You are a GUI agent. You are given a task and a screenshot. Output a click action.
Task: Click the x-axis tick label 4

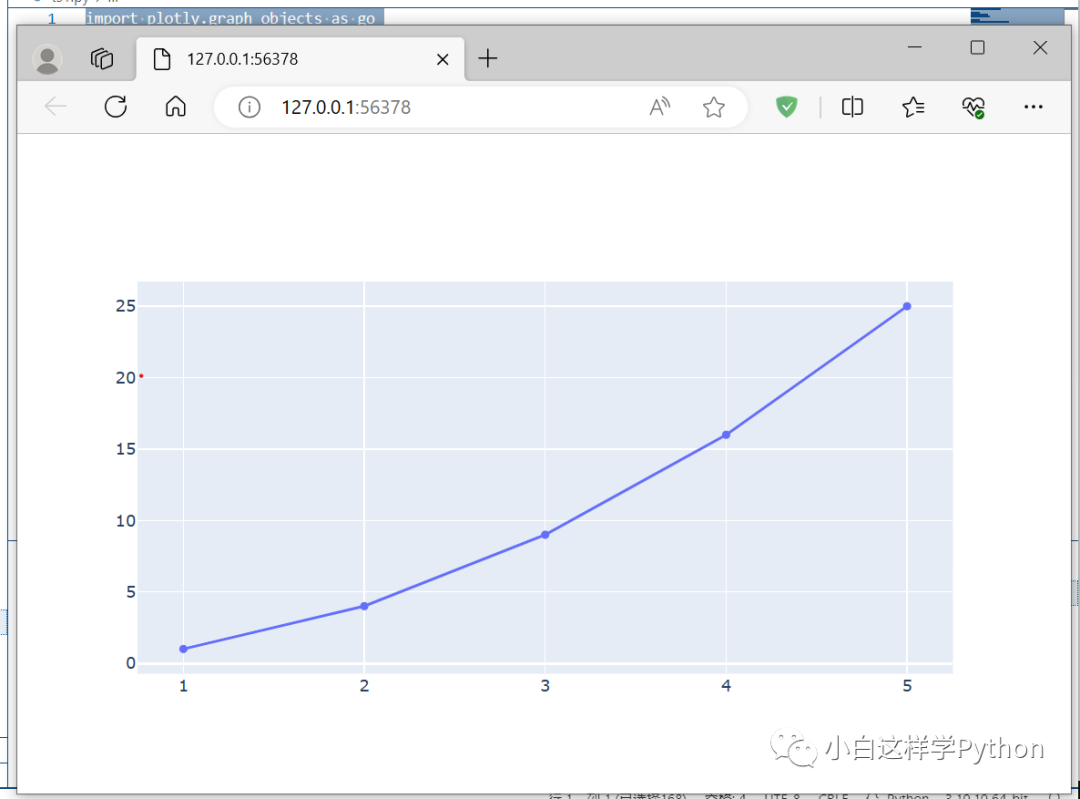[726, 686]
